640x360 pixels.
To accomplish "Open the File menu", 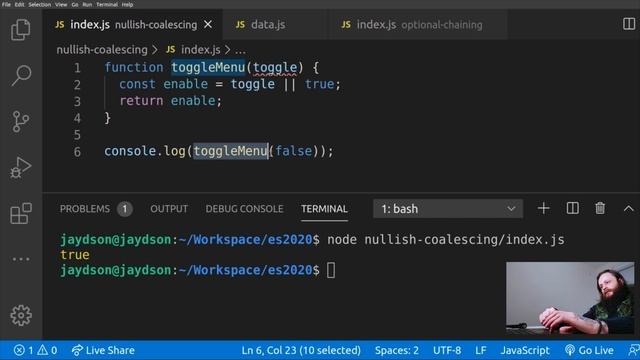I will pos(6,4).
